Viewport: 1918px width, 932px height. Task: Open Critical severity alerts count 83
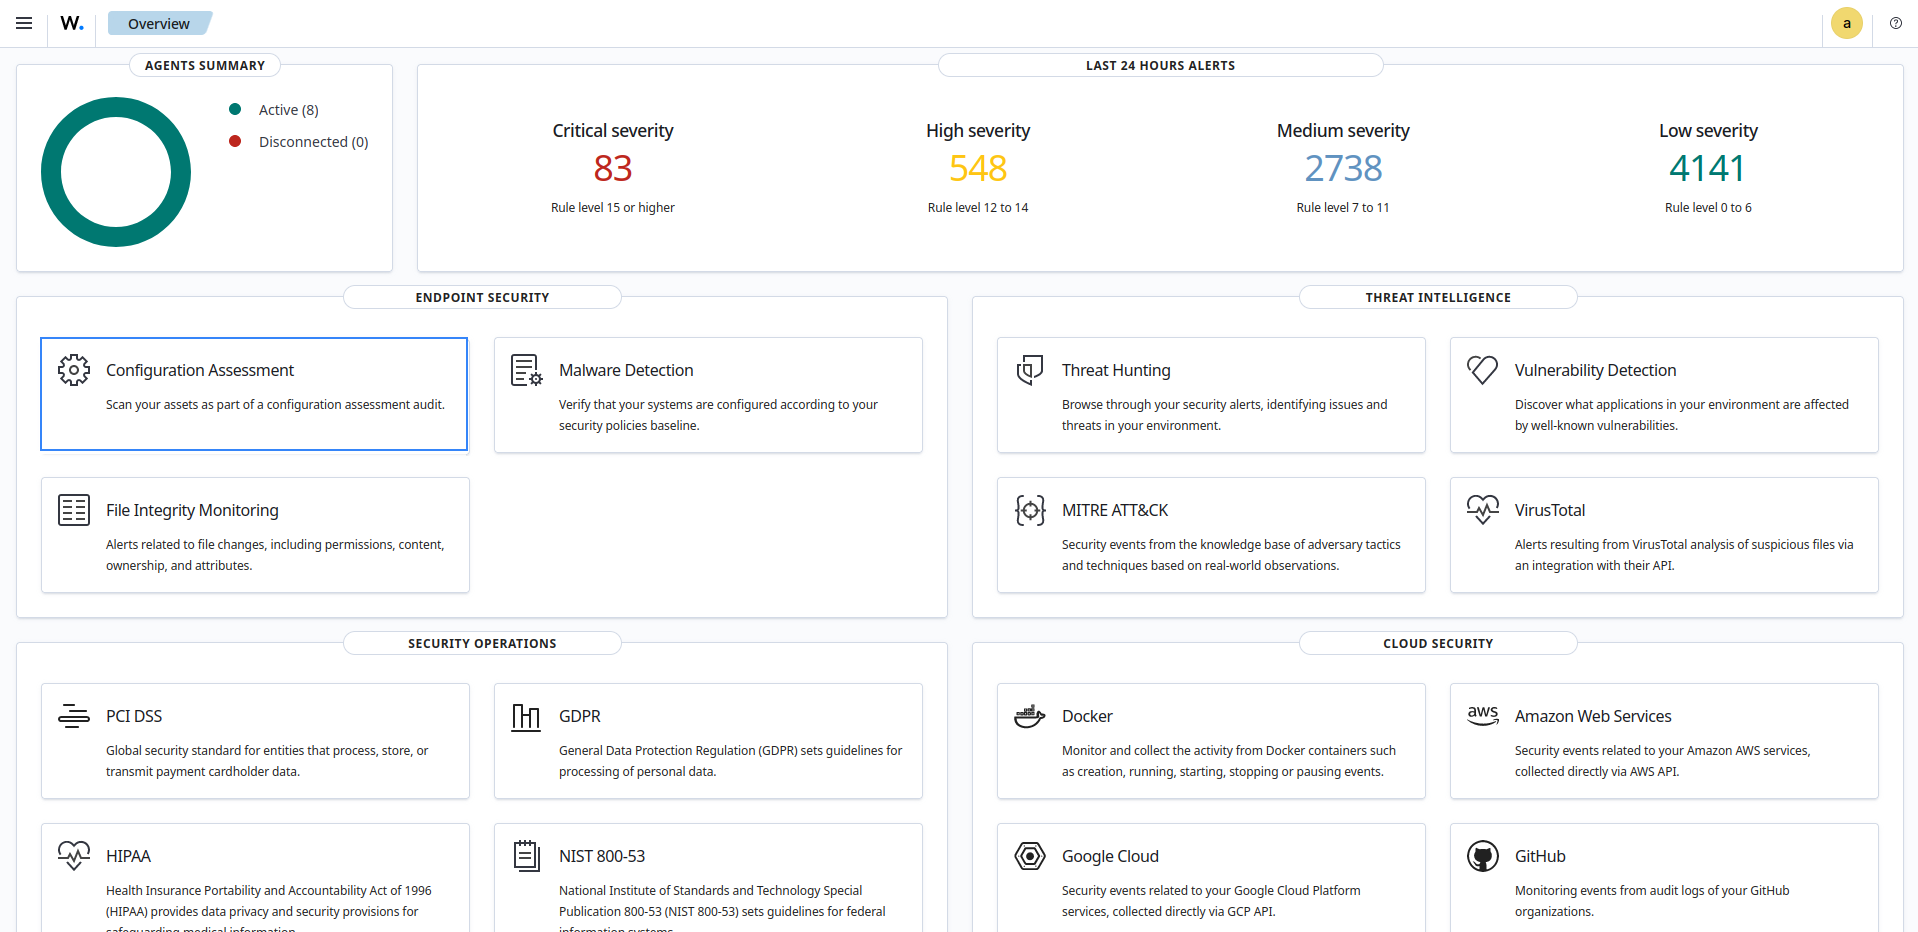(612, 168)
